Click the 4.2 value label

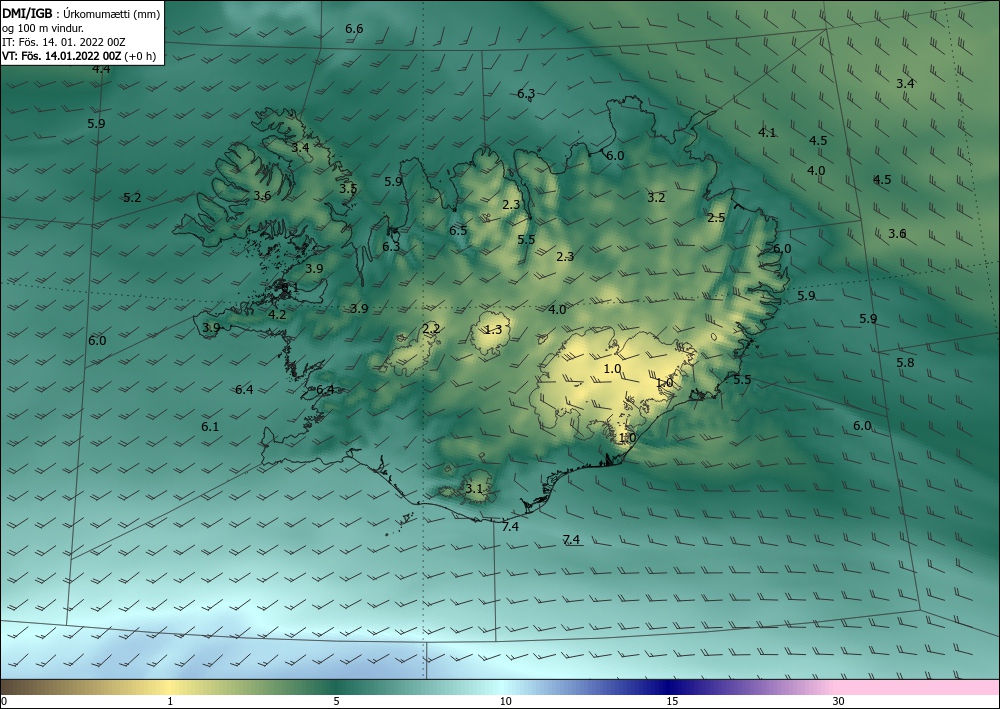point(277,314)
